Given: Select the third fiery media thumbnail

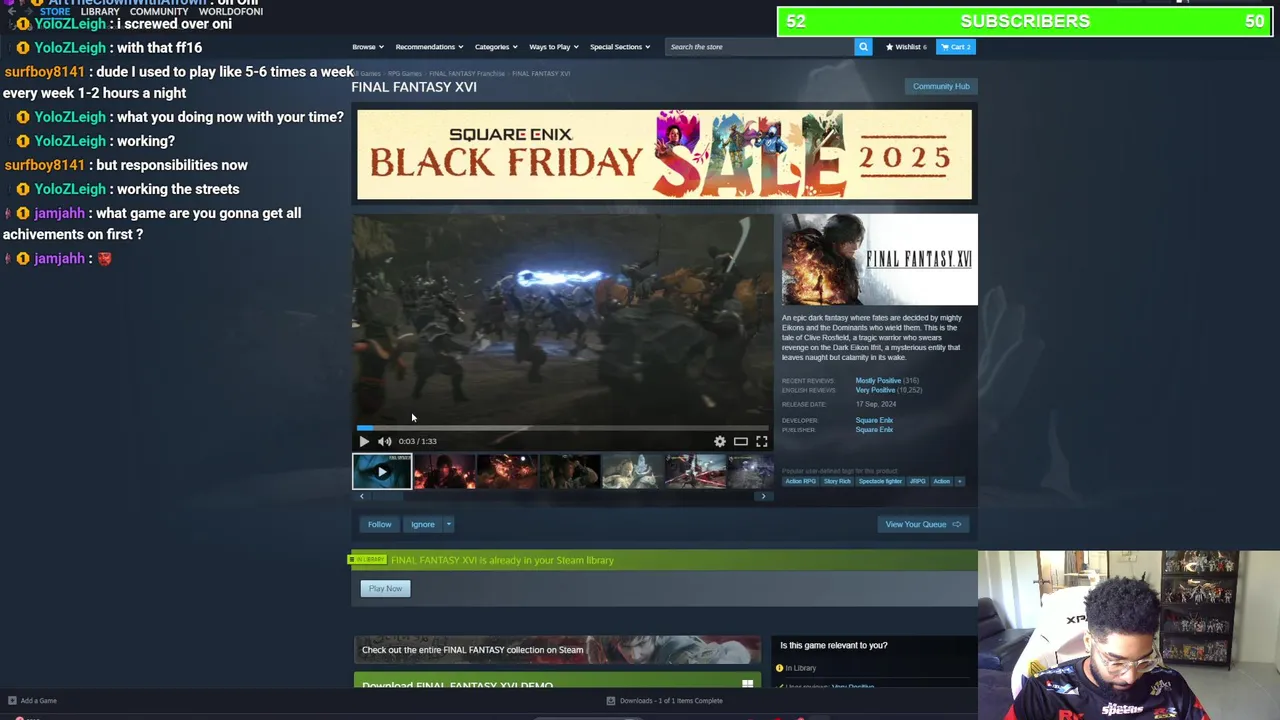Looking at the screenshot, I should pyautogui.click(x=507, y=471).
